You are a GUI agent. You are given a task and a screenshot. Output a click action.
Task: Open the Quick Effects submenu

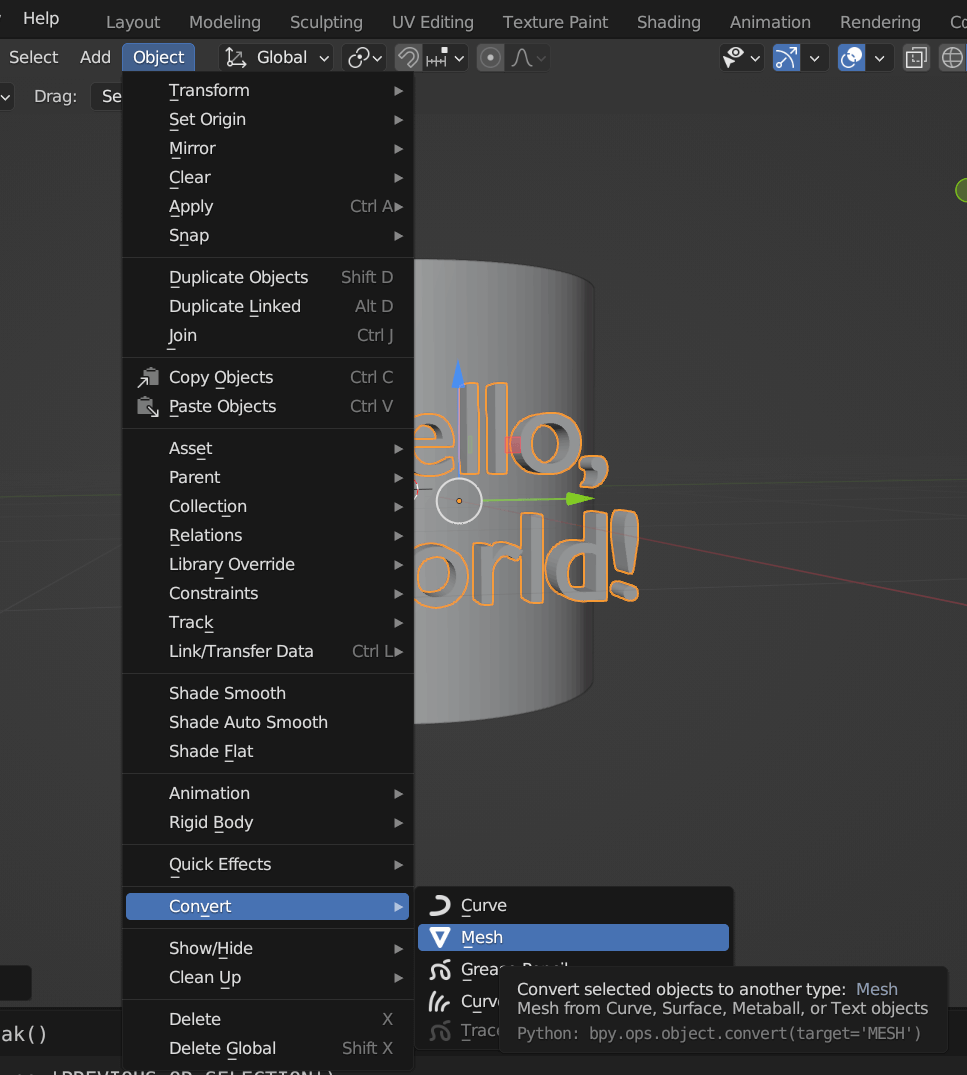[267, 865]
